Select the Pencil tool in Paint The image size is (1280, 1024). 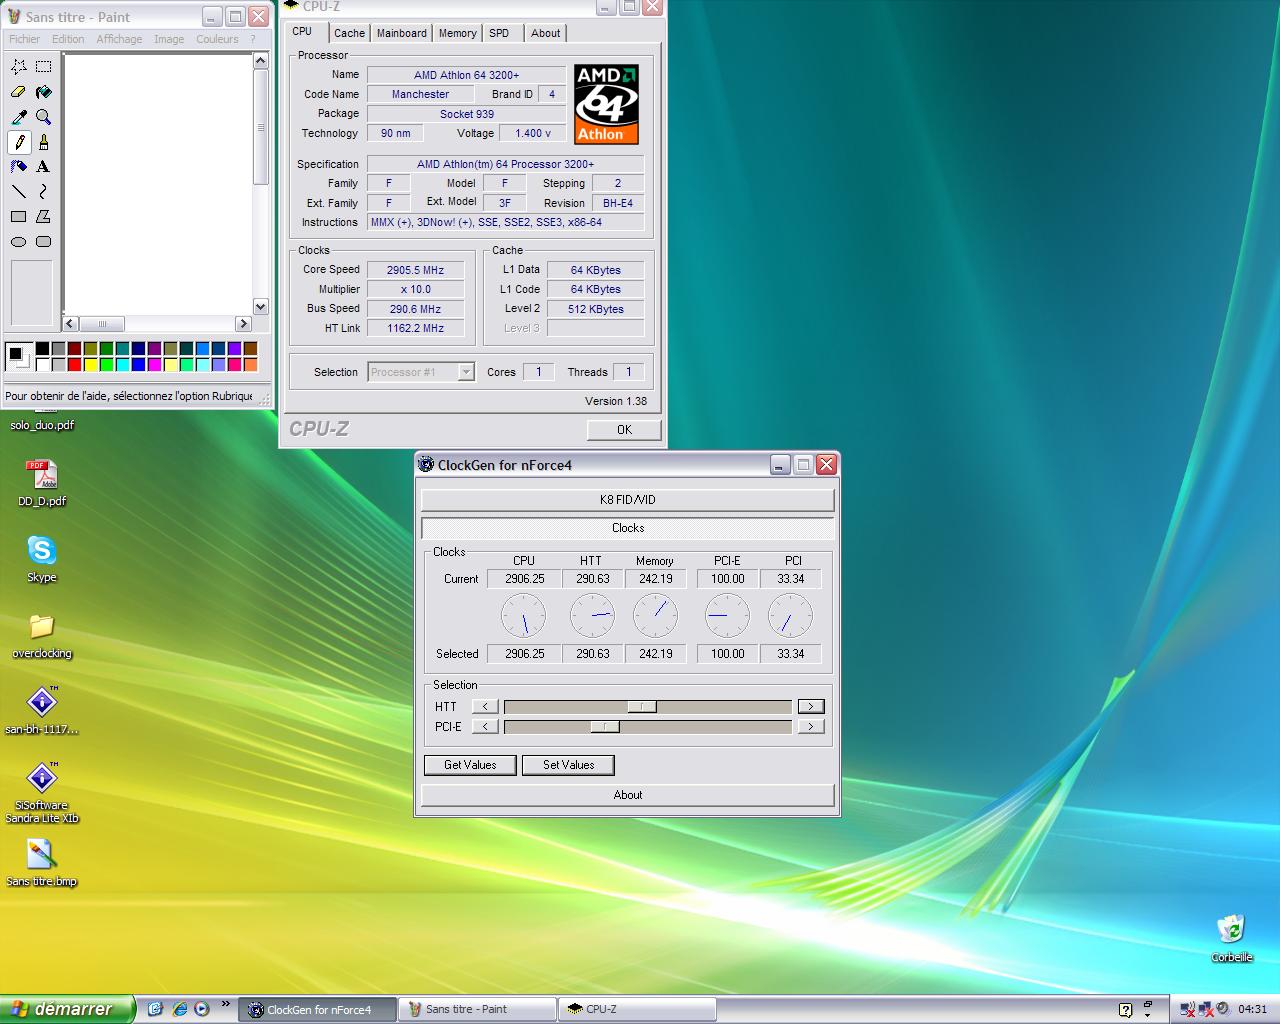(x=19, y=142)
